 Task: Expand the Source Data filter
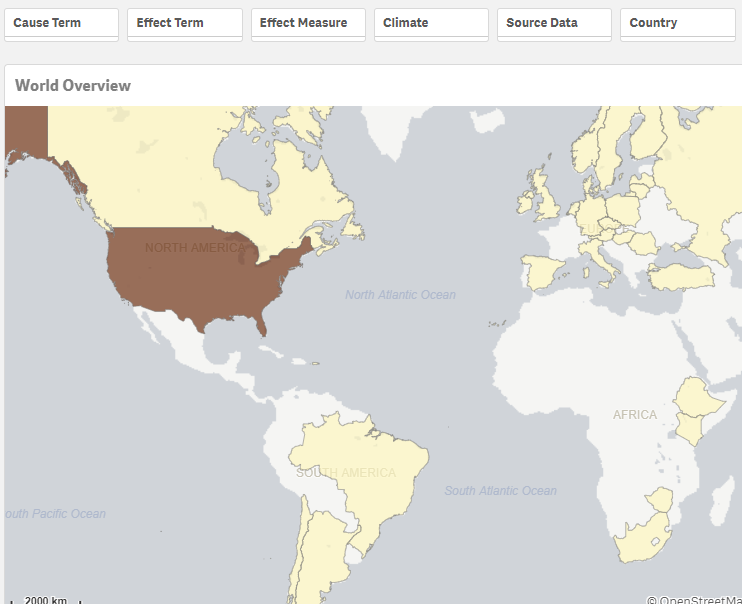click(x=554, y=23)
